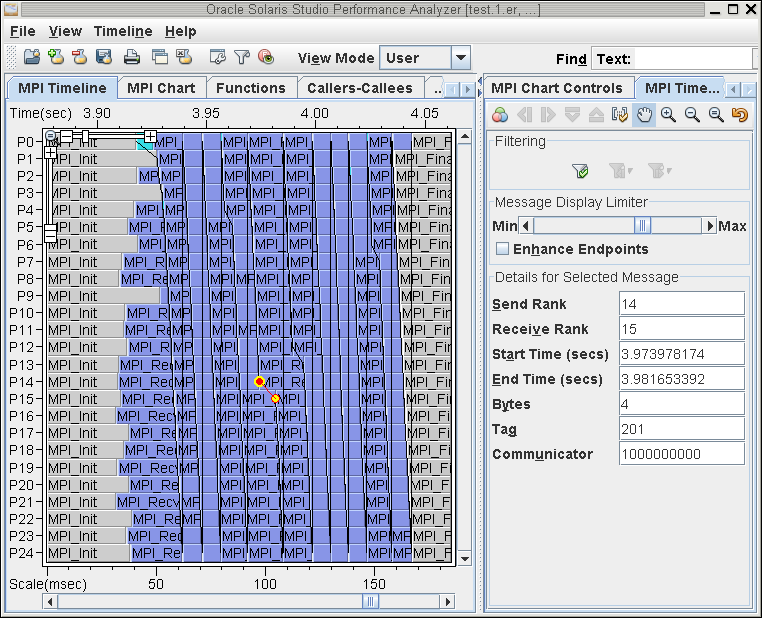Switch to the MPI Chart tab
The width and height of the screenshot is (762, 618).
(x=161, y=88)
